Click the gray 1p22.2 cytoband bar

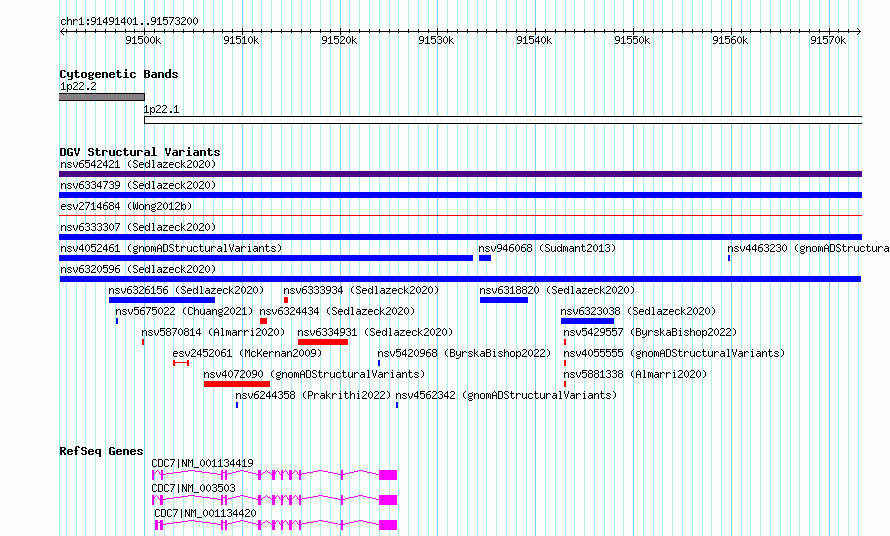click(x=102, y=97)
